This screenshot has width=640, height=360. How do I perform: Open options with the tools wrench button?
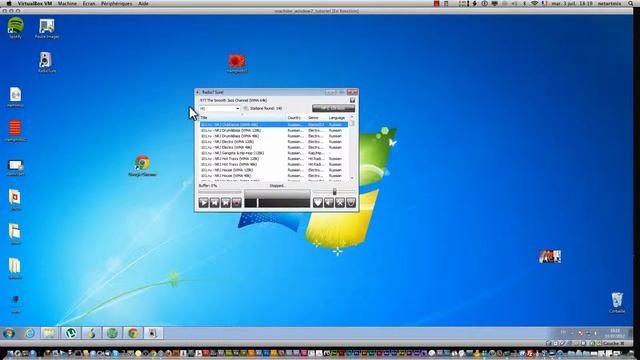click(x=340, y=202)
